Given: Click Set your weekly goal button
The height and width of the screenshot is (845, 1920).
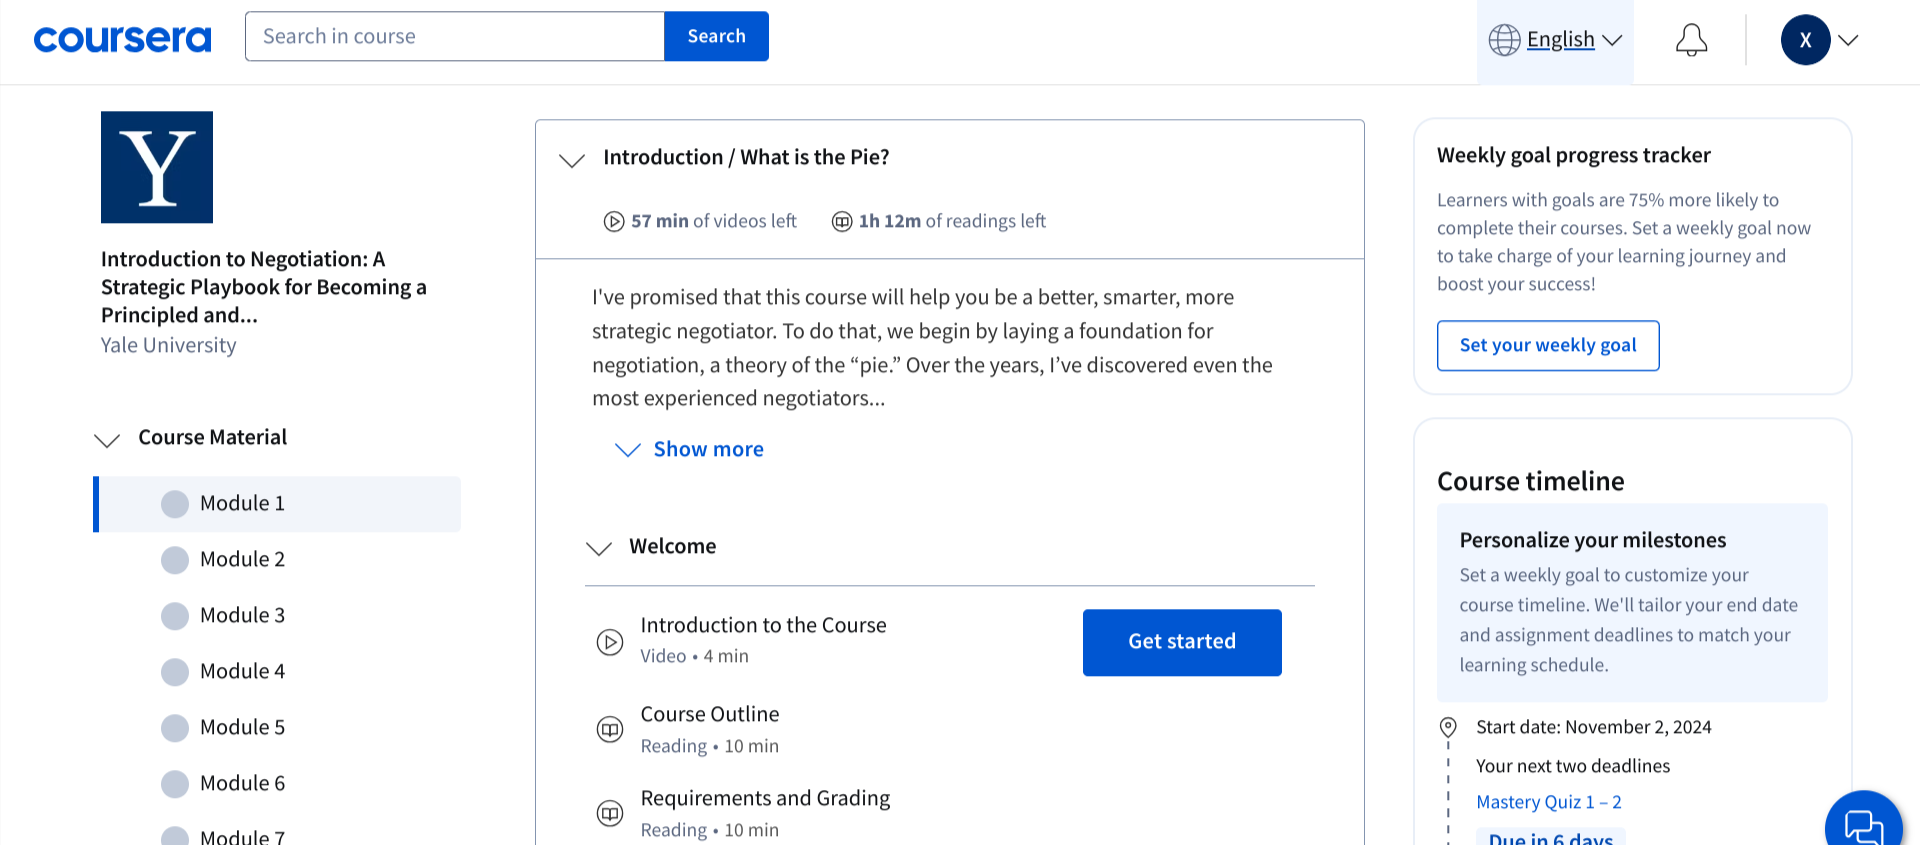Looking at the screenshot, I should [1547, 346].
